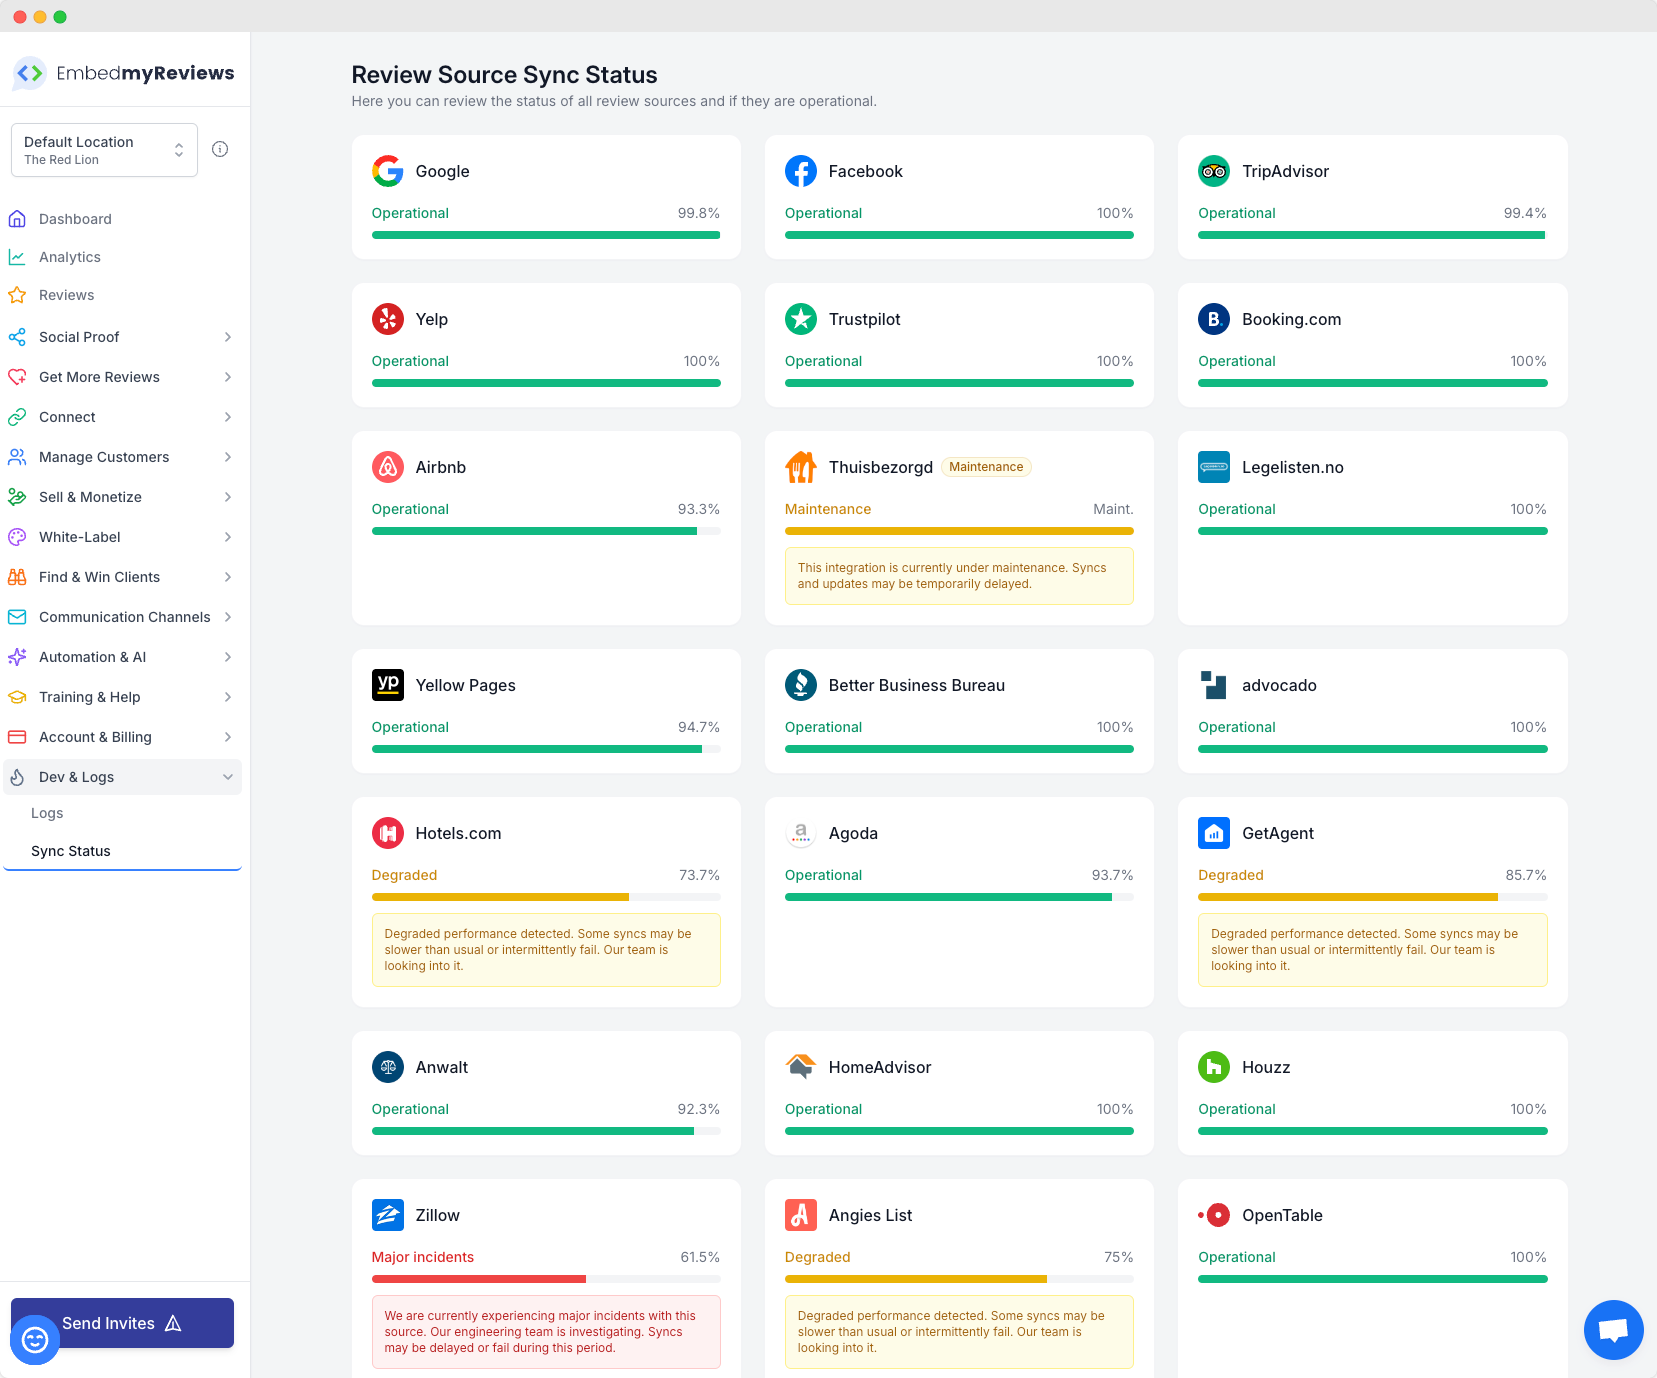
Task: Open the chat bubble support widget
Action: pos(1613,1329)
